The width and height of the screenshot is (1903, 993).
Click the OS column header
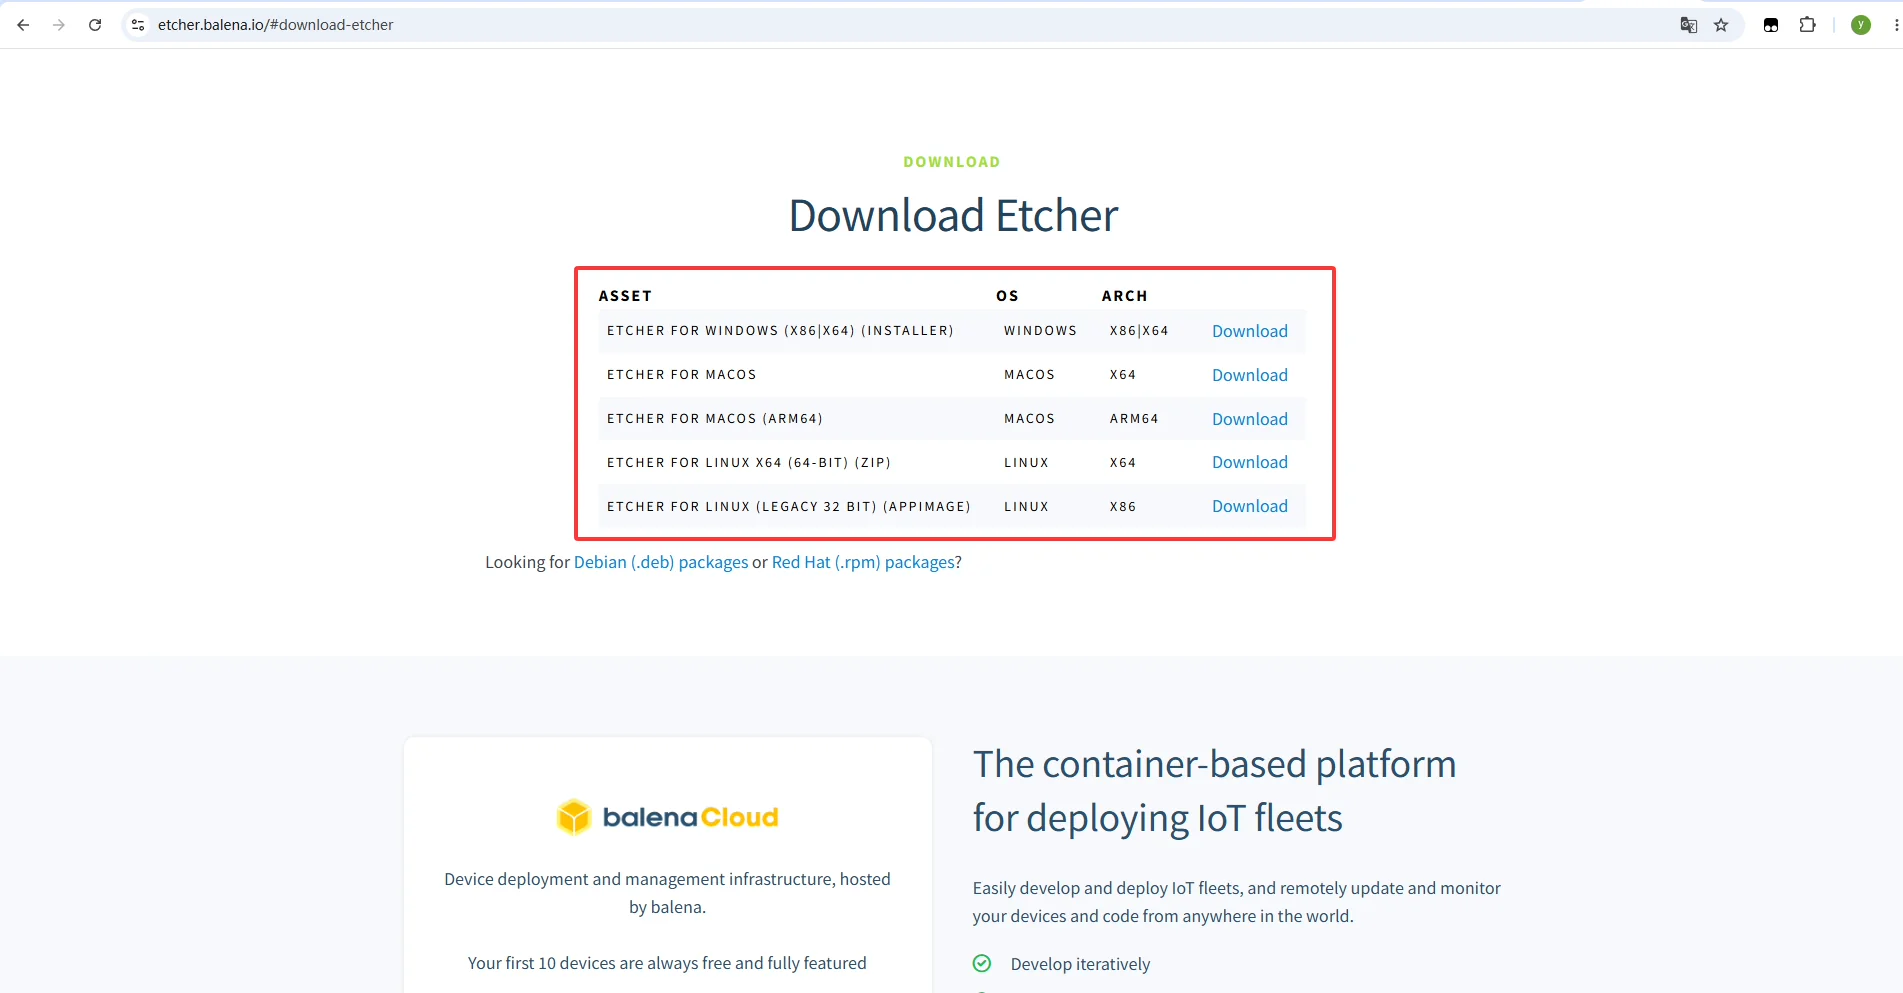click(x=1007, y=296)
